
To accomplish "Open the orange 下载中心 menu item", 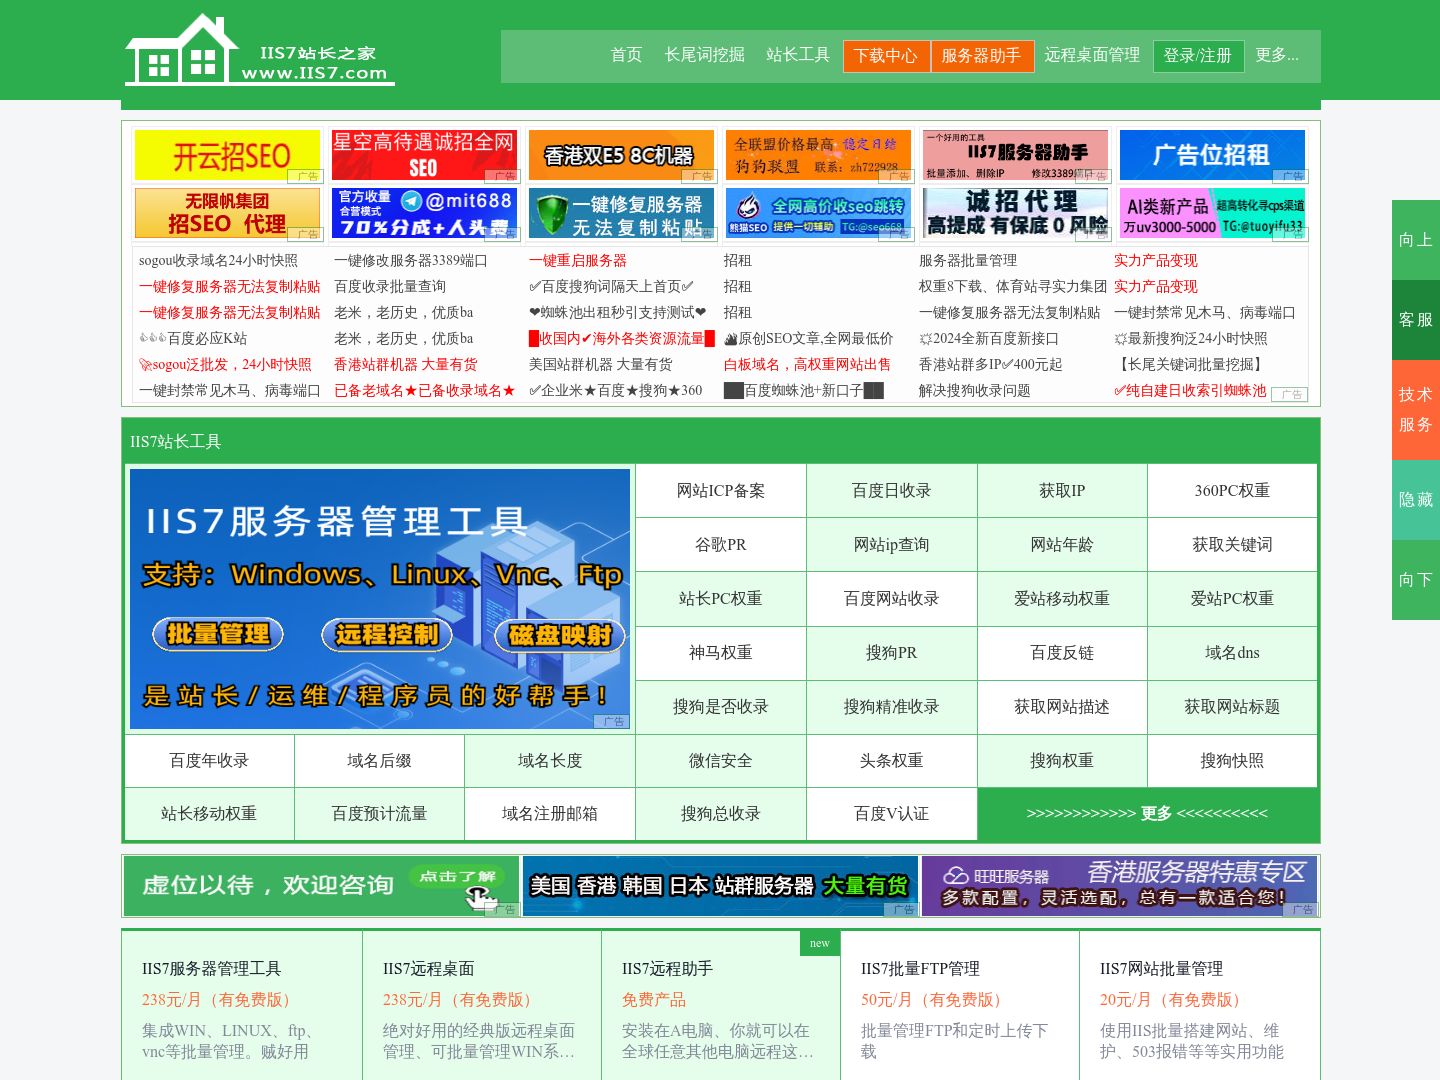I will [x=886, y=56].
